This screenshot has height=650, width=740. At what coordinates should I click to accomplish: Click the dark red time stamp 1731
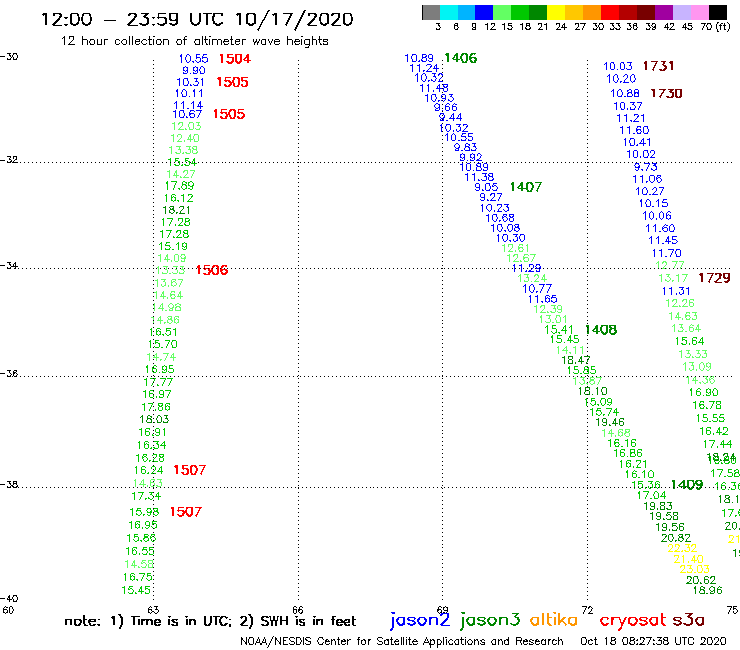(658, 66)
